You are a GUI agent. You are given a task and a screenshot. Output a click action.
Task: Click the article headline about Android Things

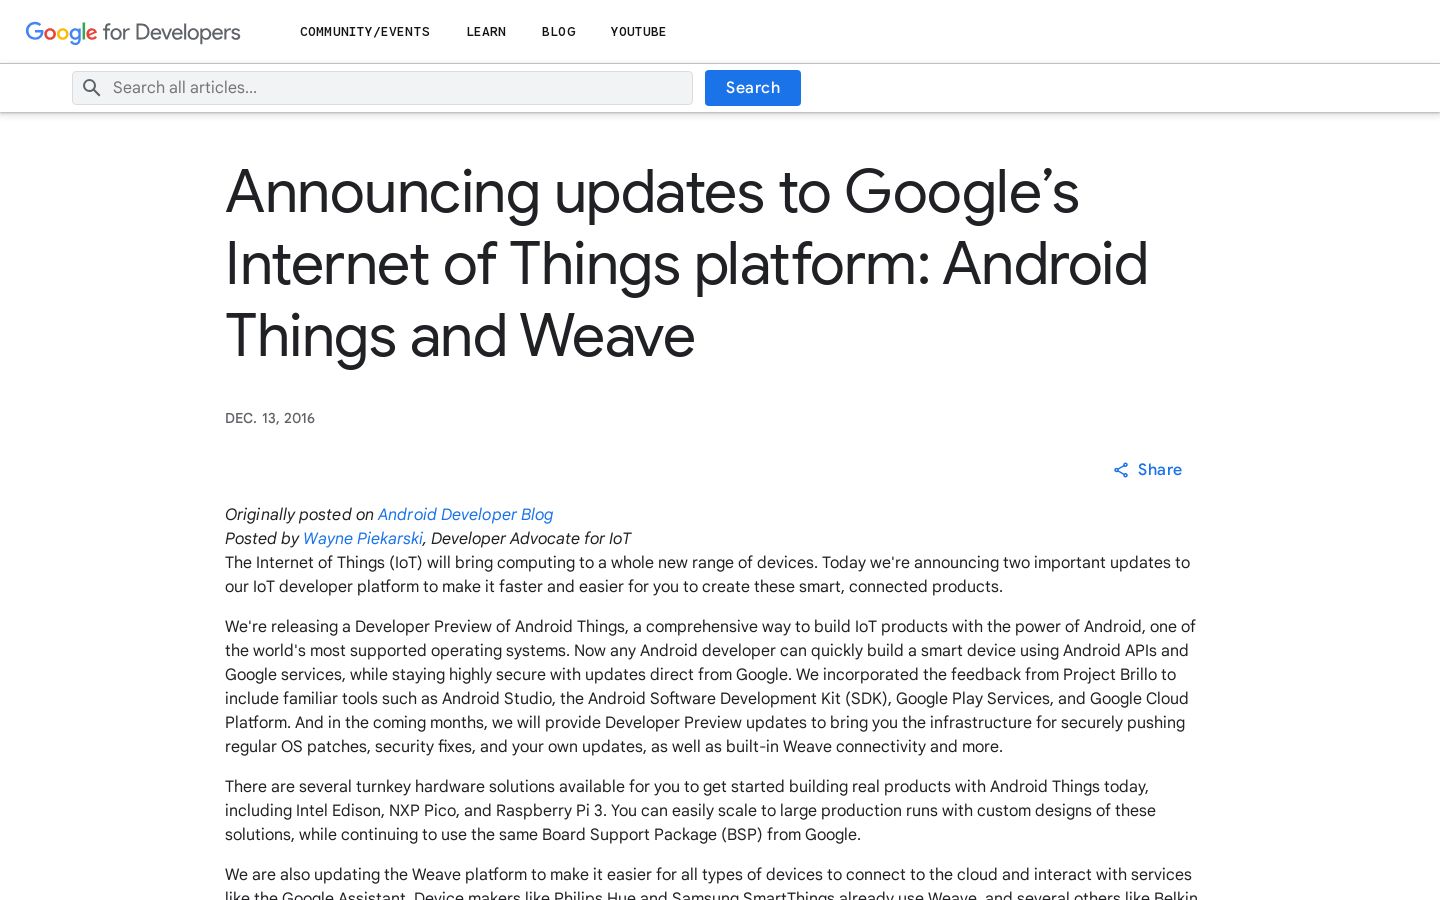tap(687, 264)
